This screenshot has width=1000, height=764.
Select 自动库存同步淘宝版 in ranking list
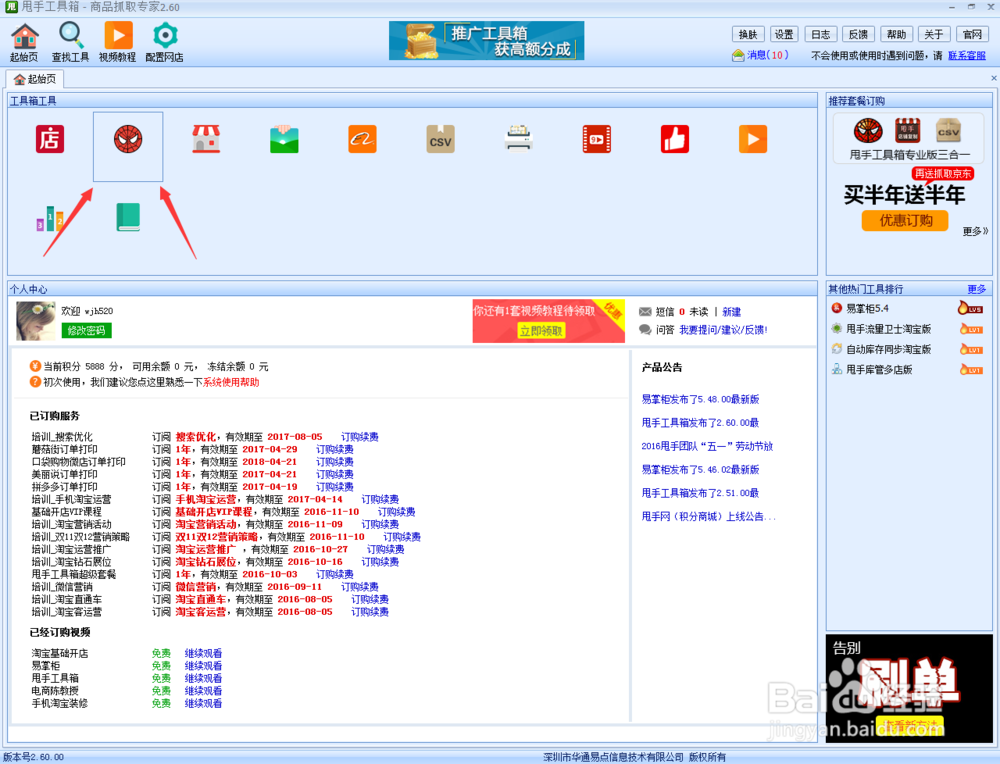[x=888, y=349]
